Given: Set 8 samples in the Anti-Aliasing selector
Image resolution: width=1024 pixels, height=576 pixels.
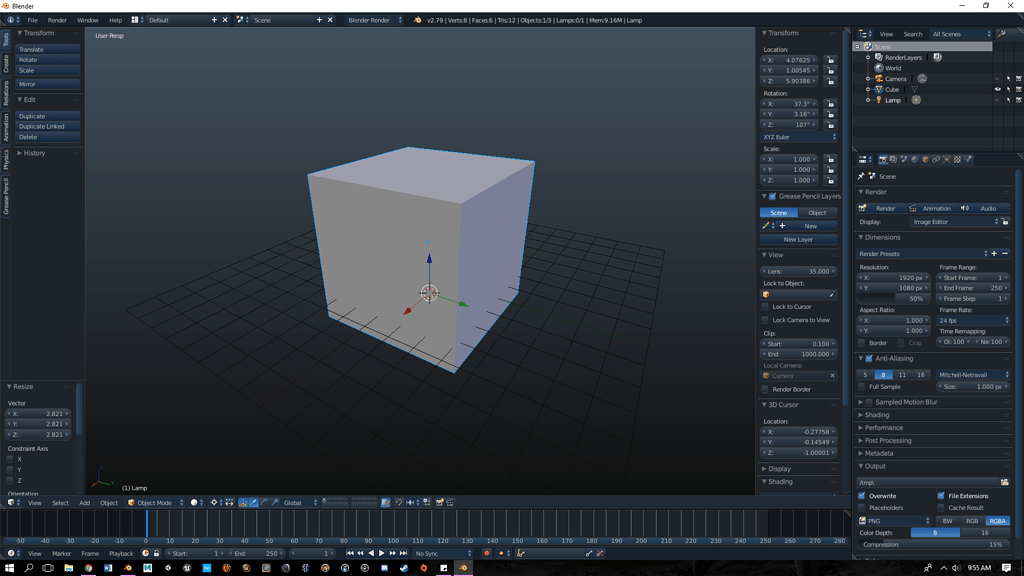Looking at the screenshot, I should [x=883, y=374].
